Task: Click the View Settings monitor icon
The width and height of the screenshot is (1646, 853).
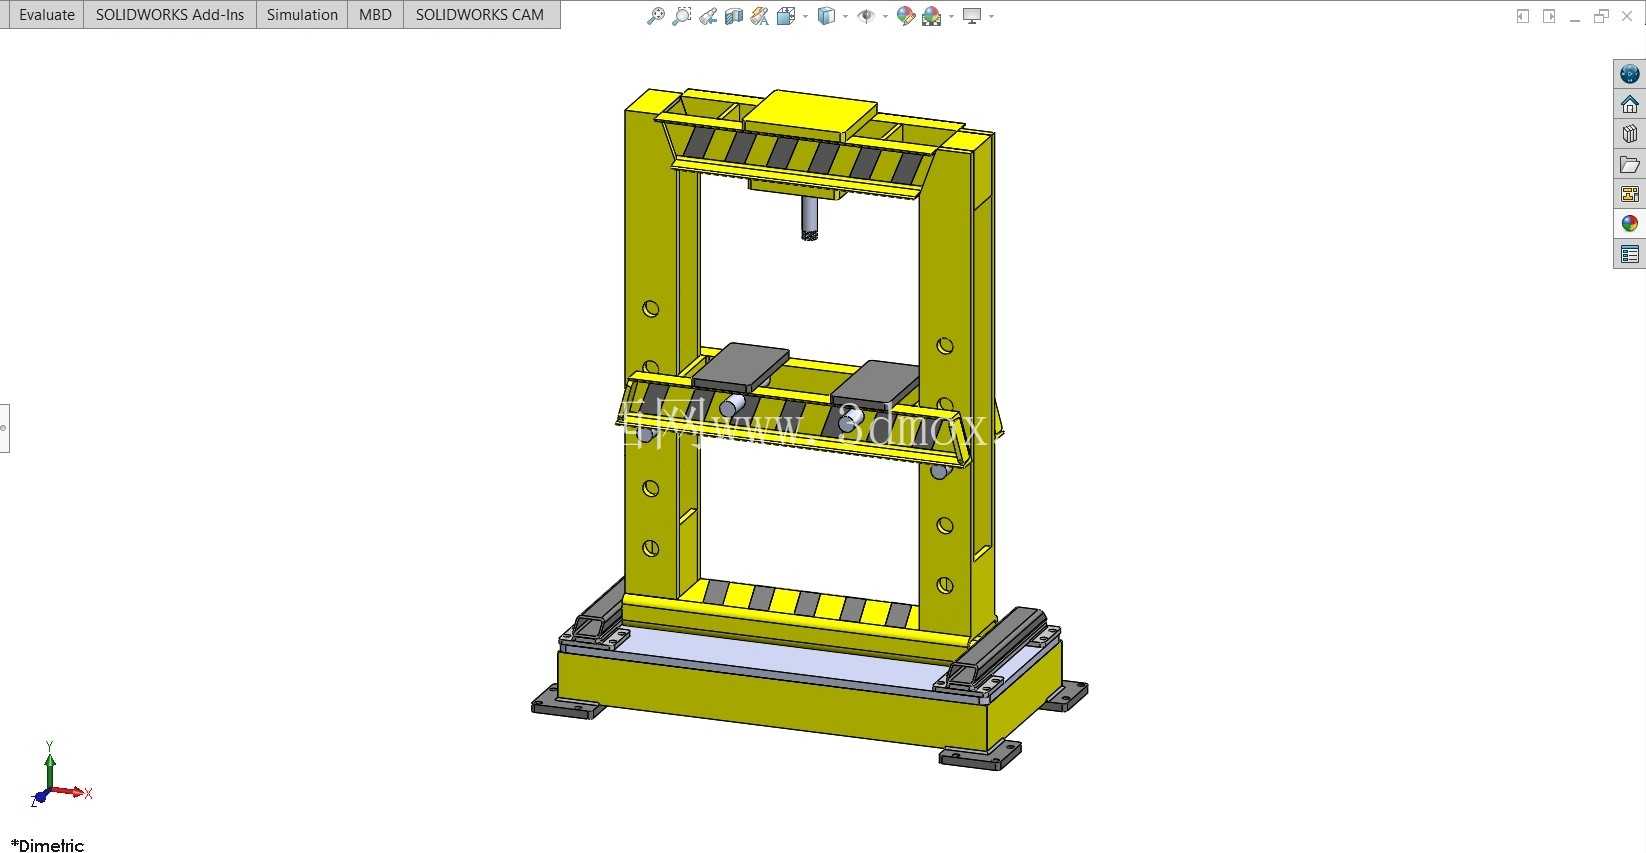Action: [971, 16]
